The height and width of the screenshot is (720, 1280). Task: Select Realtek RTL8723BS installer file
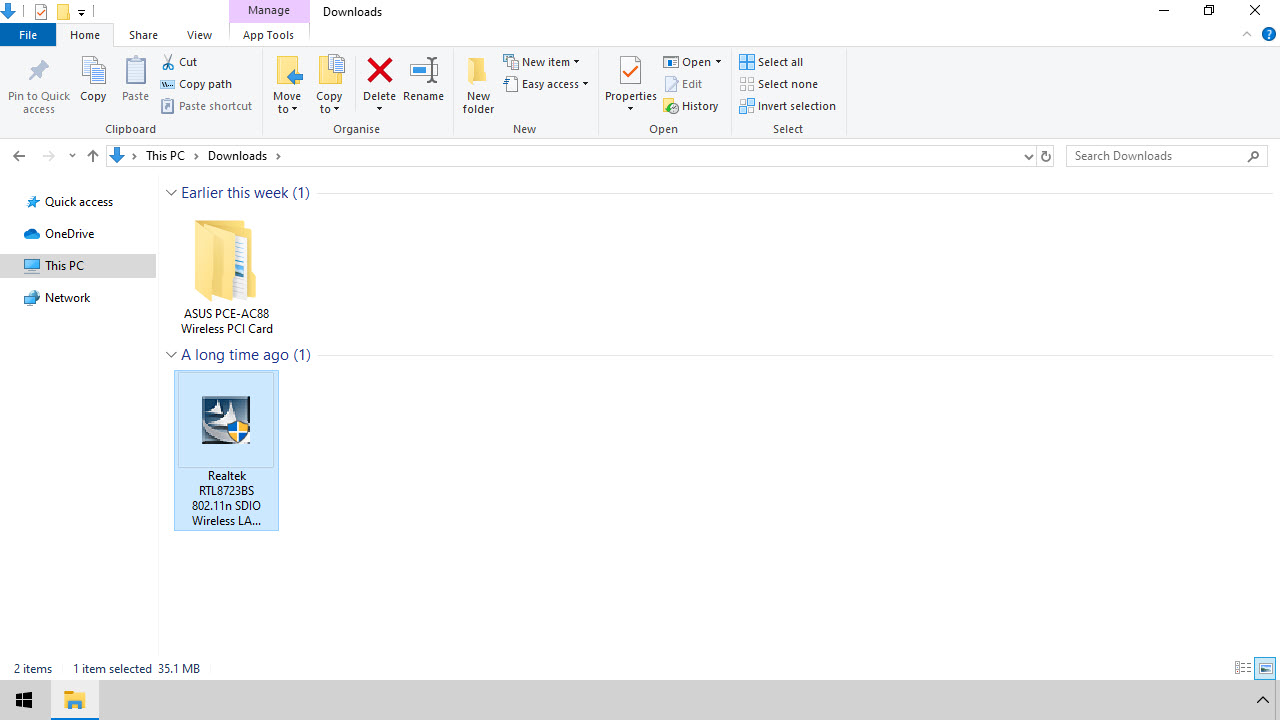click(227, 451)
